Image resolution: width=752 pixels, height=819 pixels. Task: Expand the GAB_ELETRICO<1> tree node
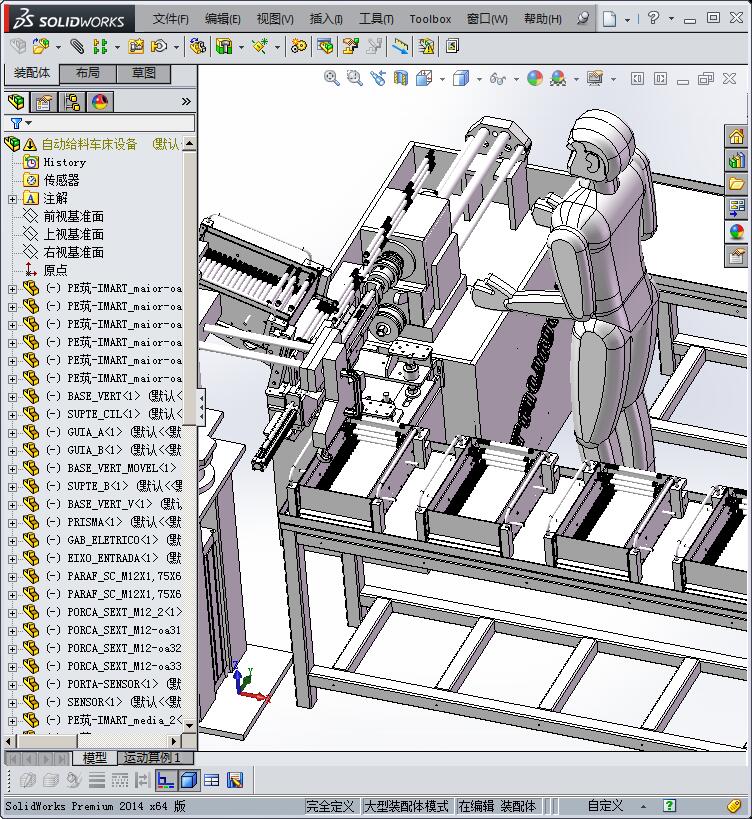point(12,540)
